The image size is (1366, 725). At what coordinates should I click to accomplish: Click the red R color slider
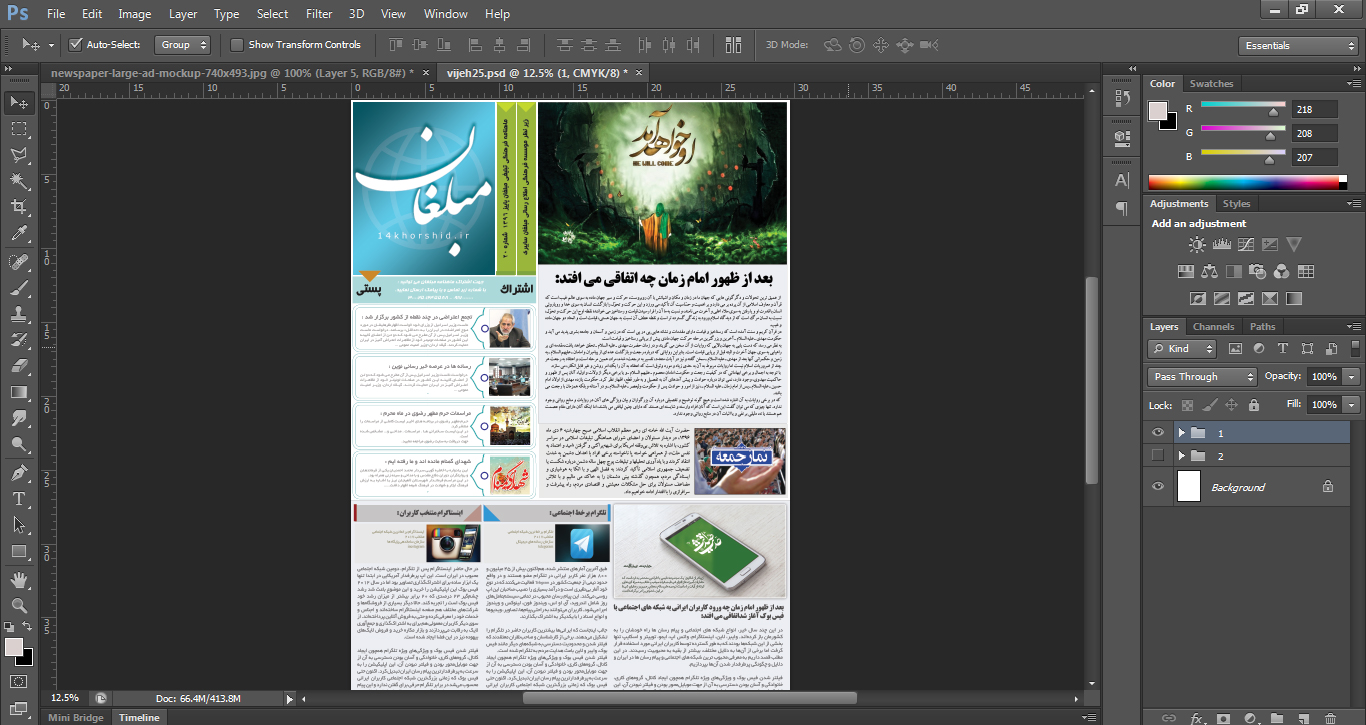coord(1243,104)
